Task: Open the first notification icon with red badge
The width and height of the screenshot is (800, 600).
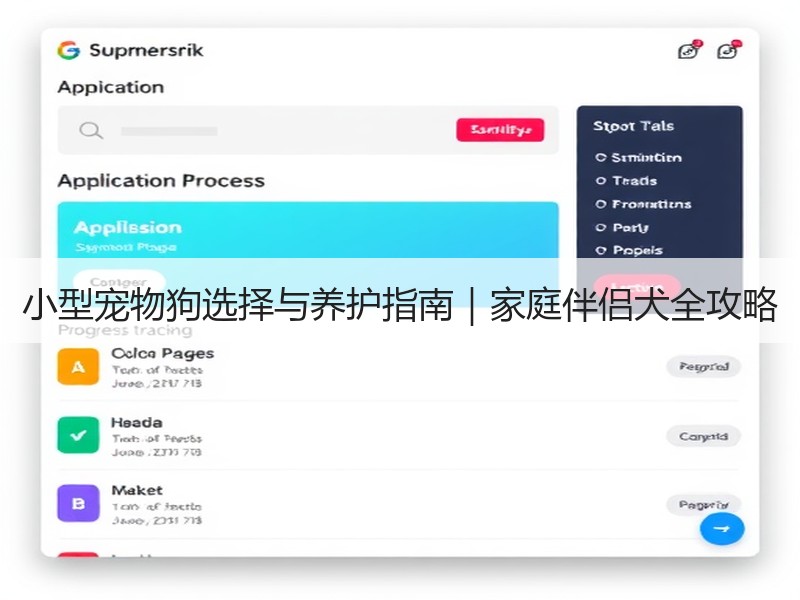Action: point(689,49)
